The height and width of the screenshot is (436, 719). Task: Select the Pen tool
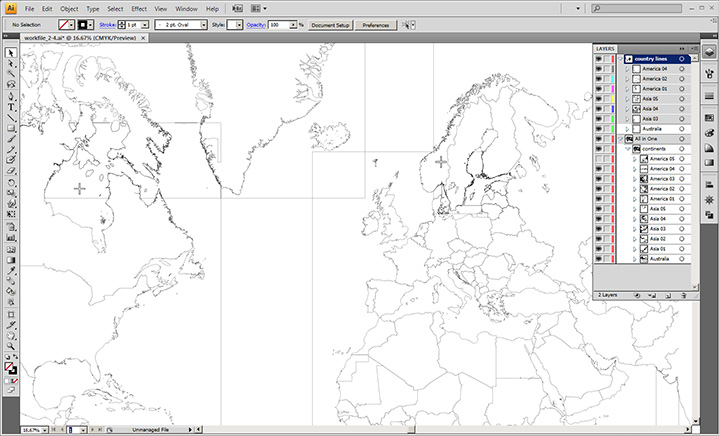point(11,95)
